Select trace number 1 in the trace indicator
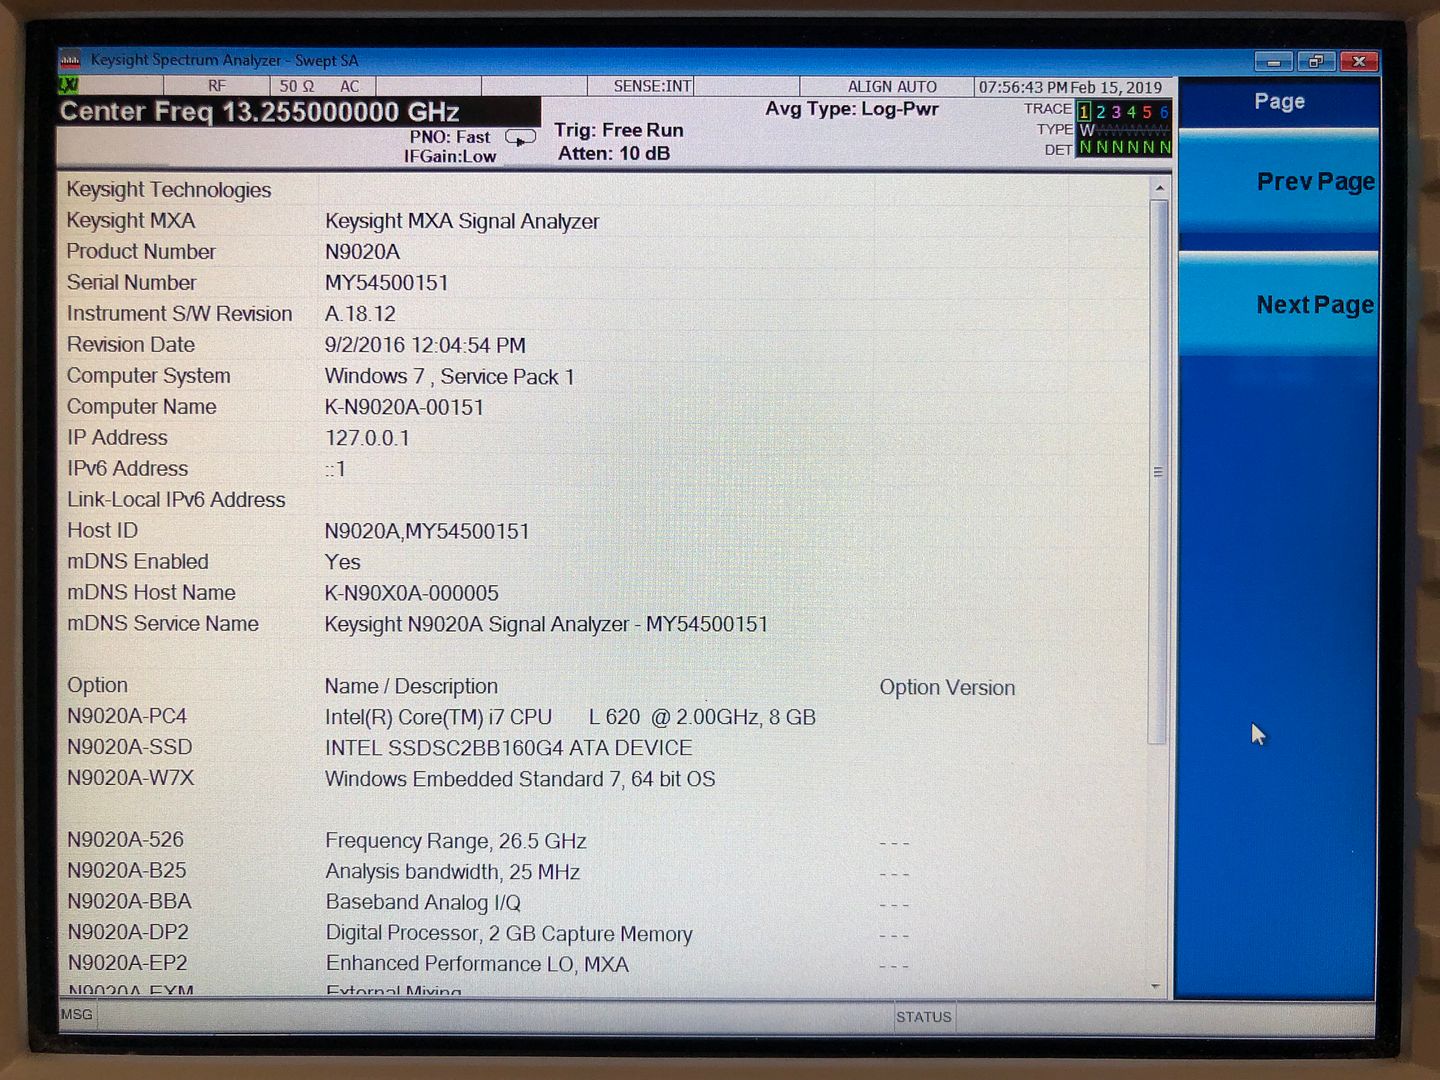The height and width of the screenshot is (1080, 1440). tap(1084, 112)
